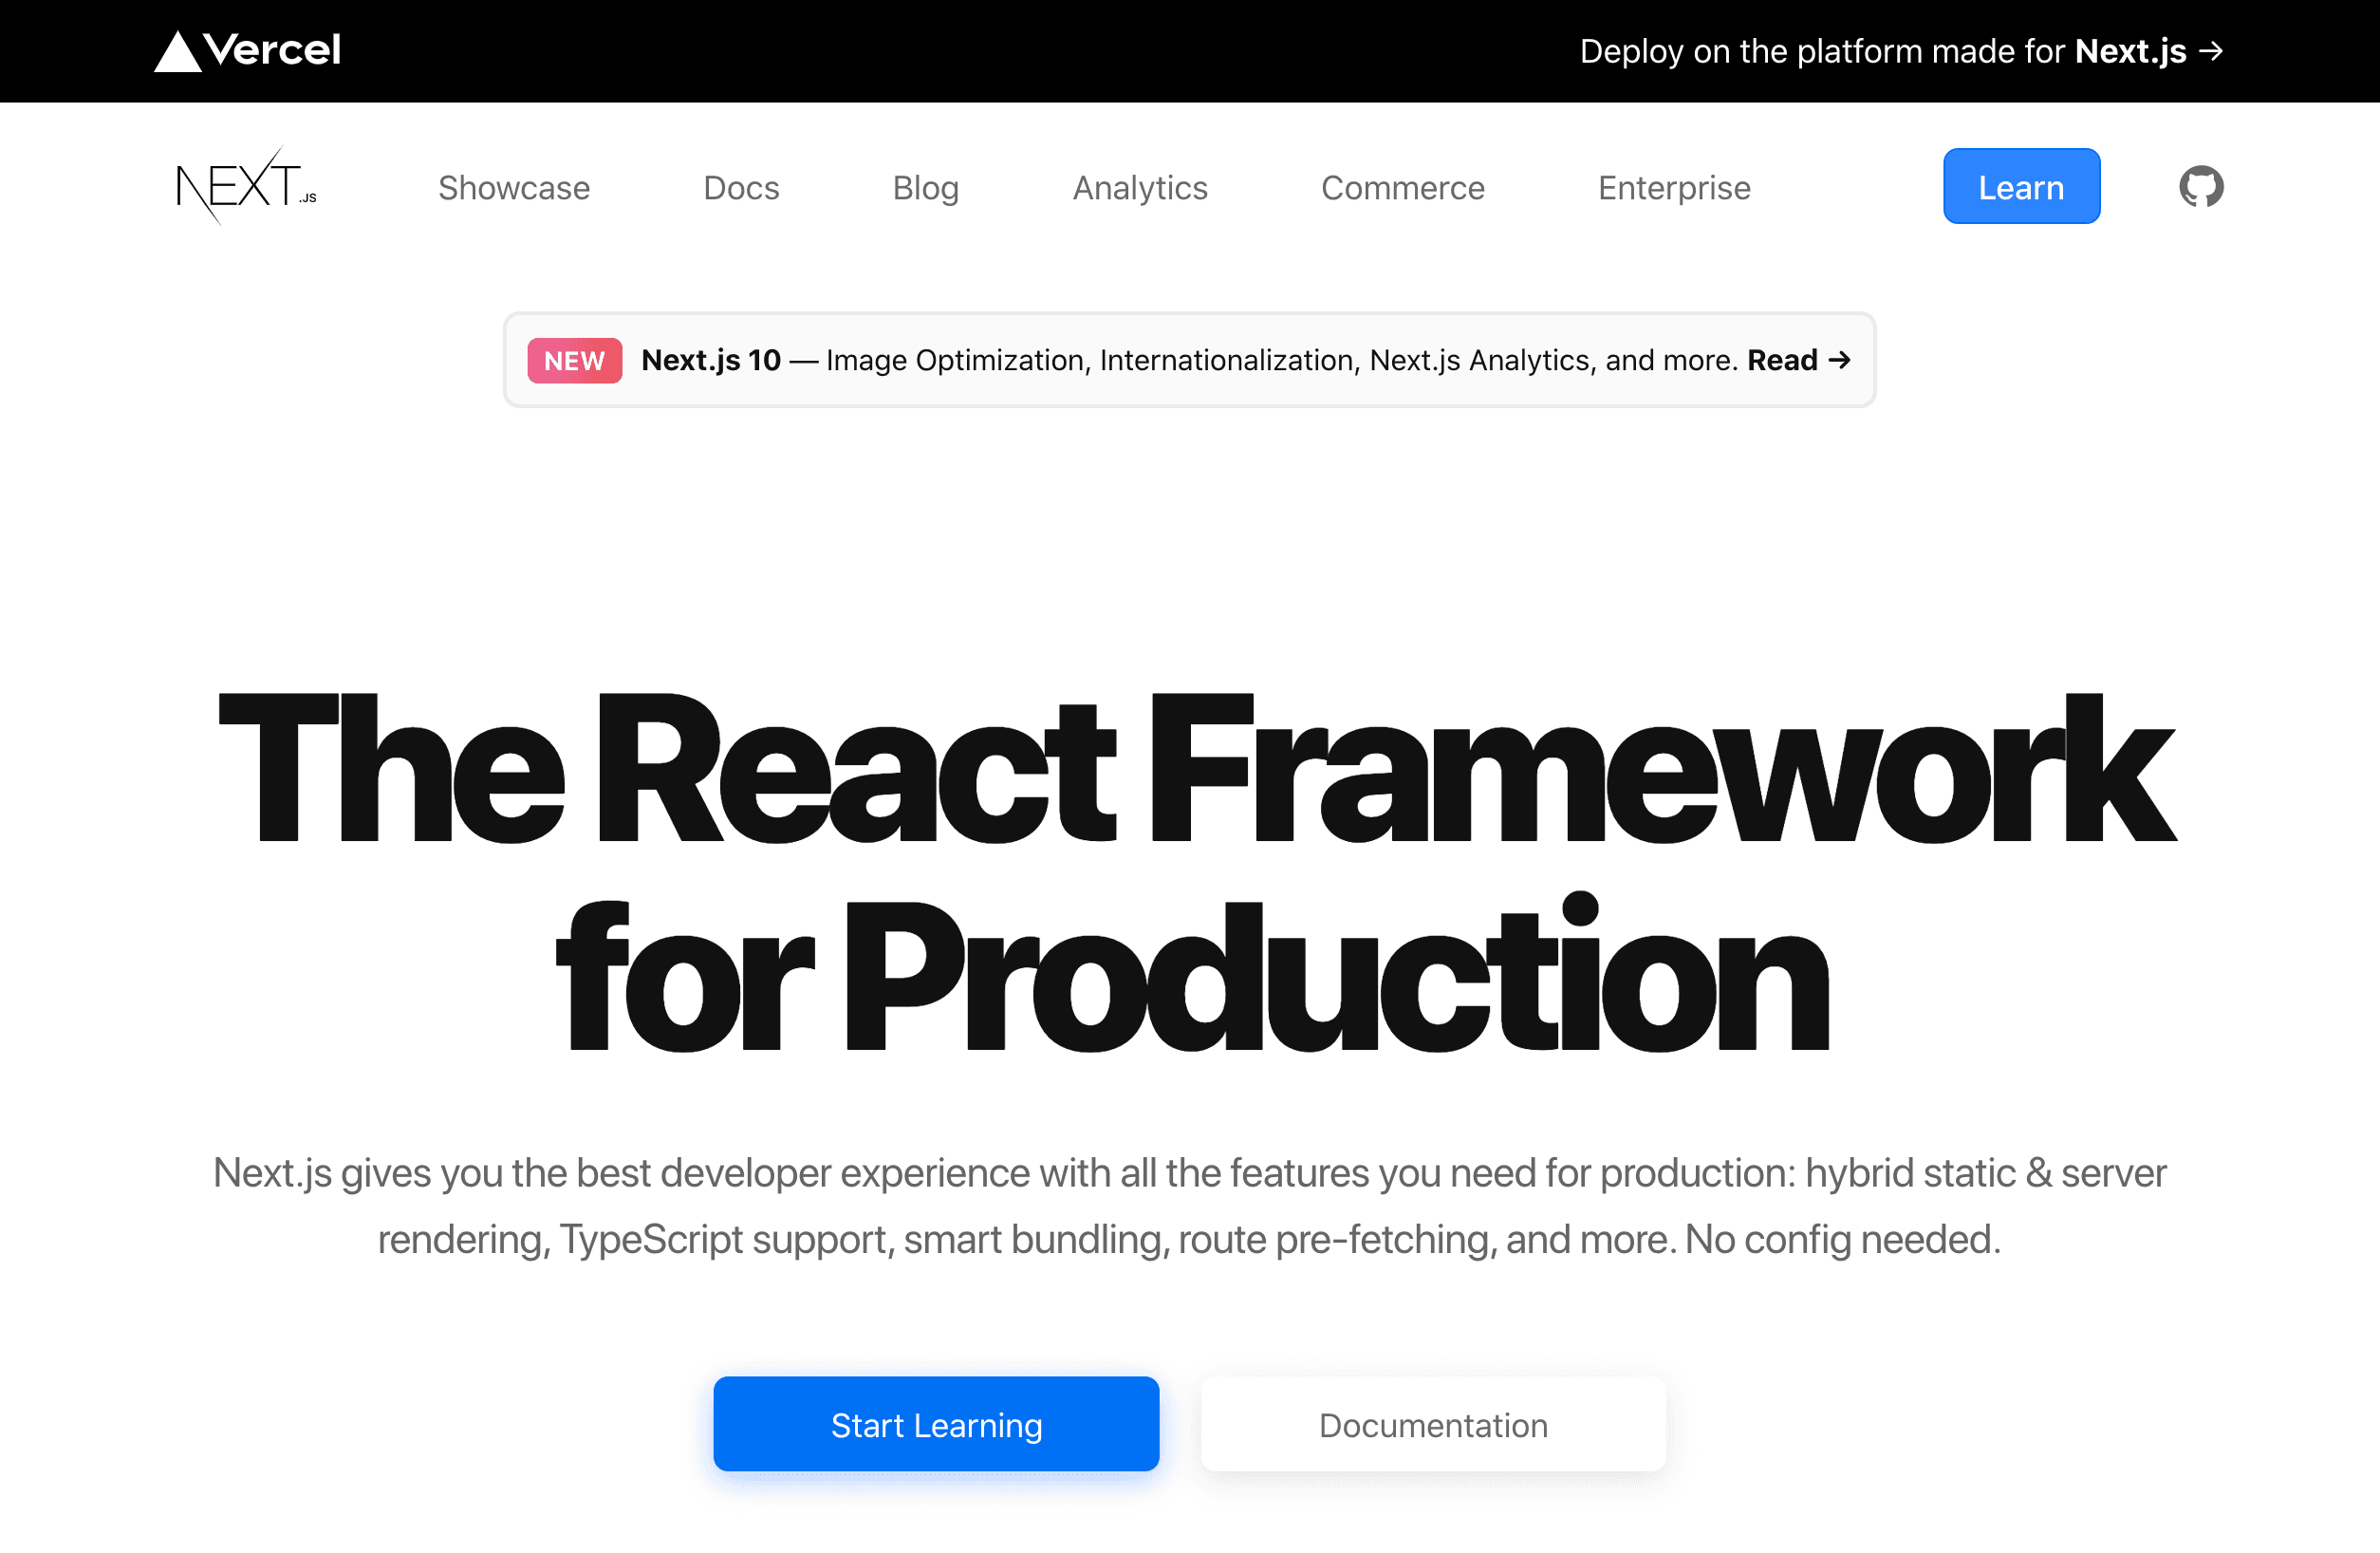
Task: Click the 'Next.js 10' announcement text
Action: [x=711, y=360]
